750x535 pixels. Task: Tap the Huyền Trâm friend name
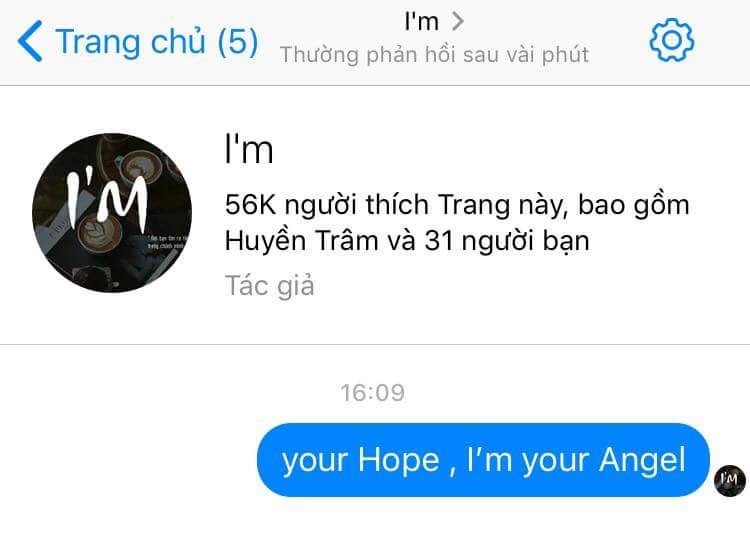pos(302,240)
